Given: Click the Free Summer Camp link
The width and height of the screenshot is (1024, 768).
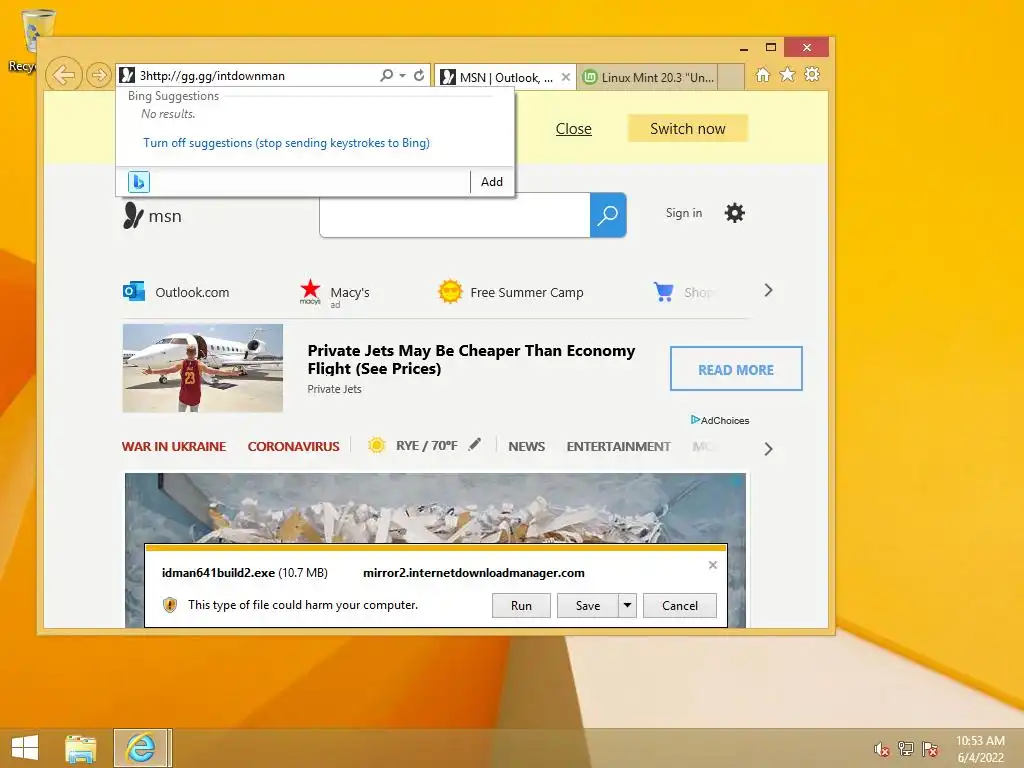Looking at the screenshot, I should click(x=526, y=293).
